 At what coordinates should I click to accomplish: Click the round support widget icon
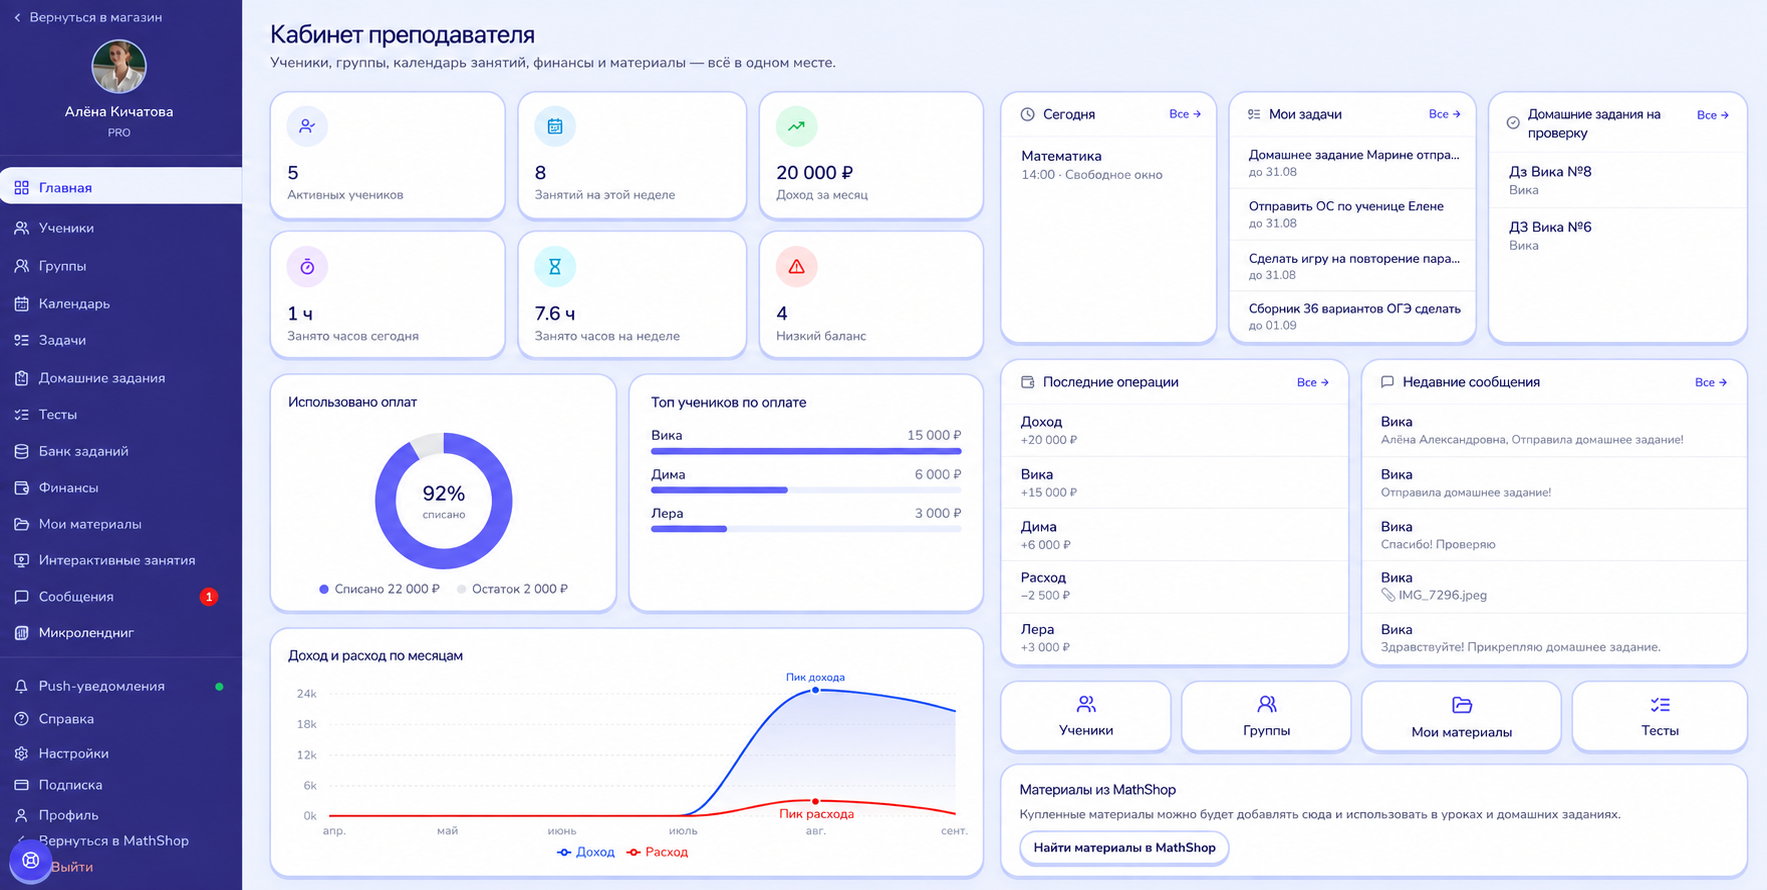[x=30, y=860]
